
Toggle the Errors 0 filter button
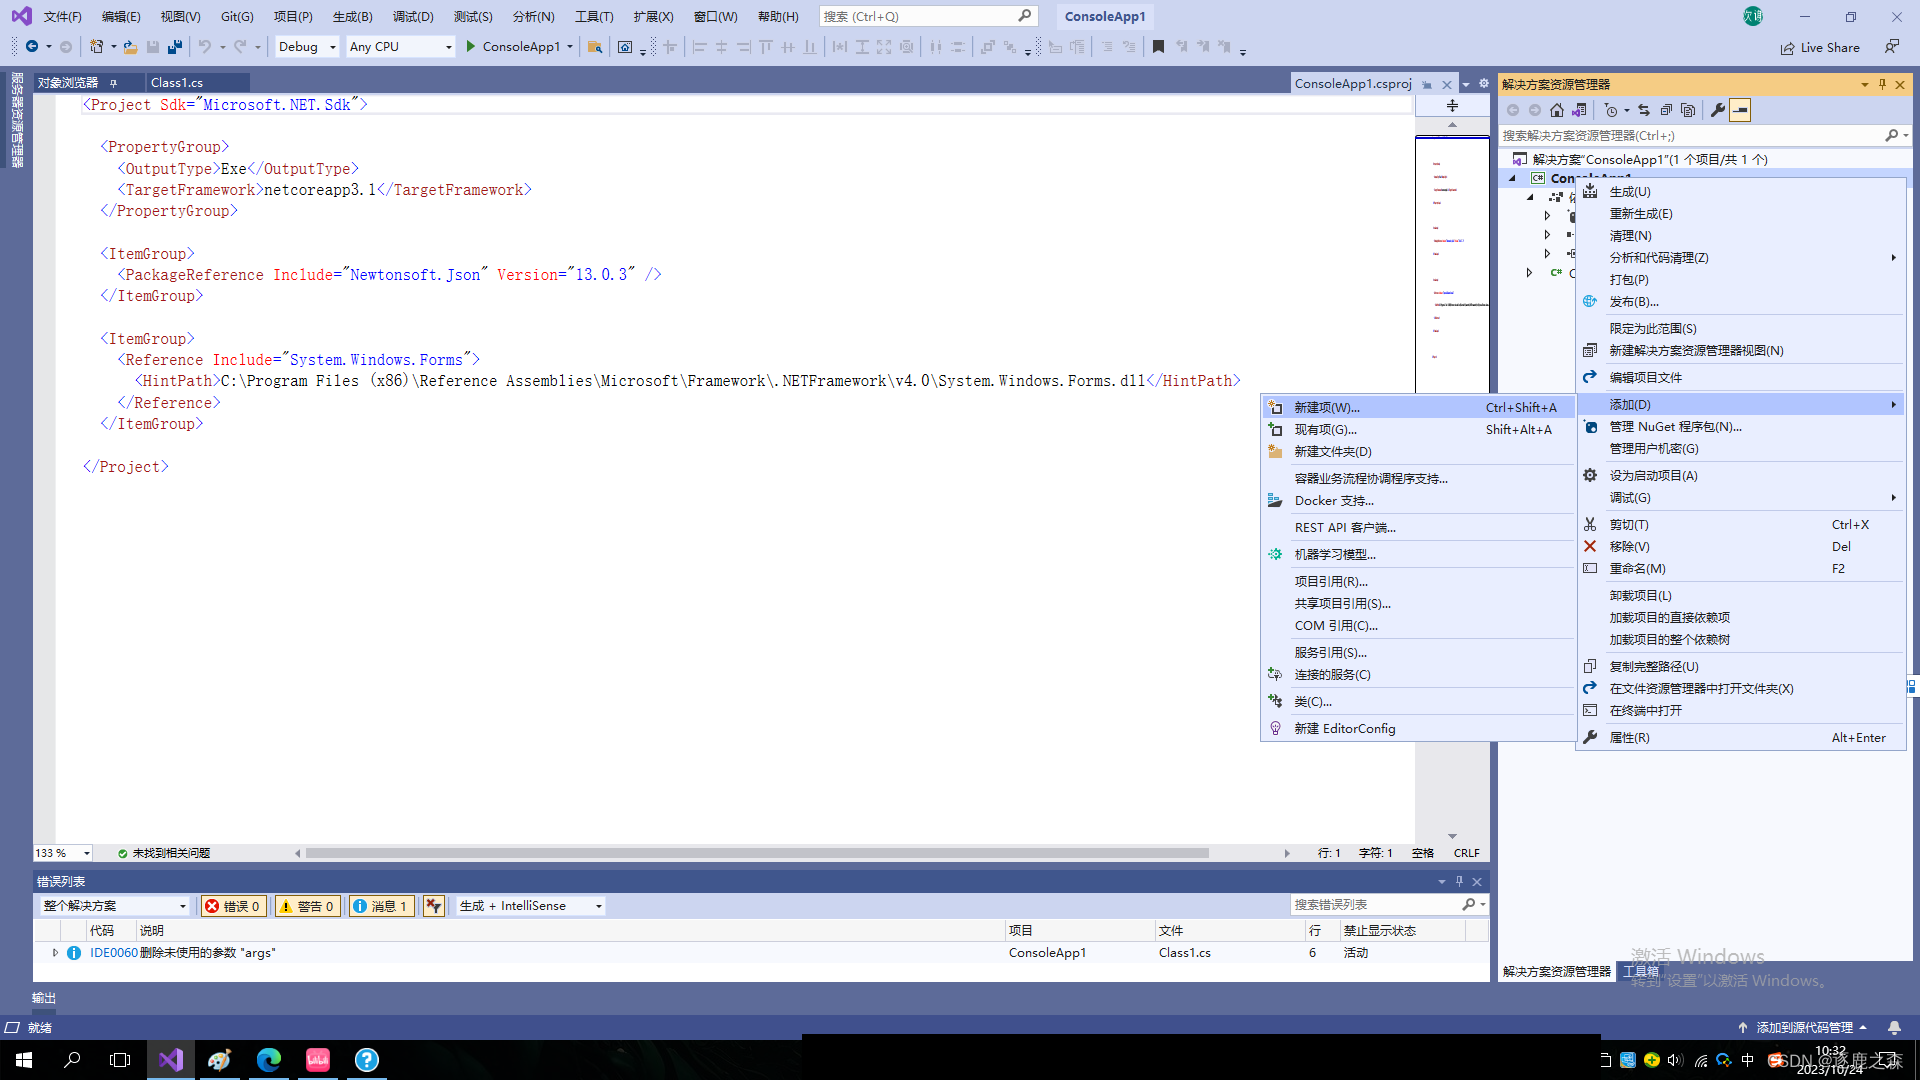coord(233,906)
